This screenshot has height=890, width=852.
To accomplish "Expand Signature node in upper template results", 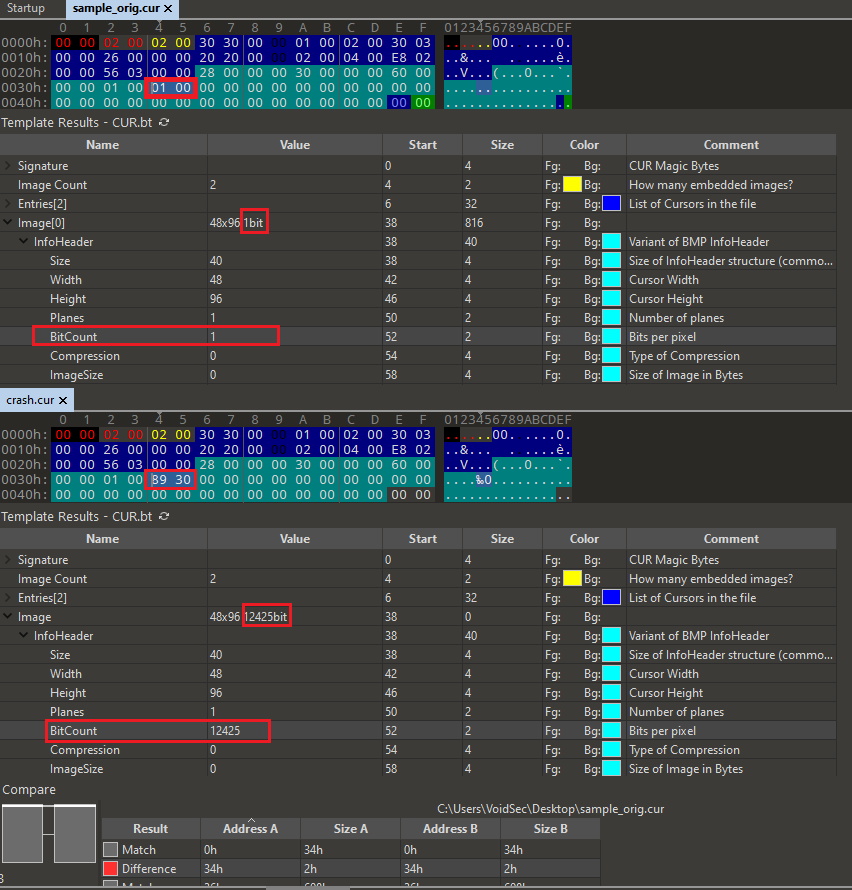I will [9, 166].
